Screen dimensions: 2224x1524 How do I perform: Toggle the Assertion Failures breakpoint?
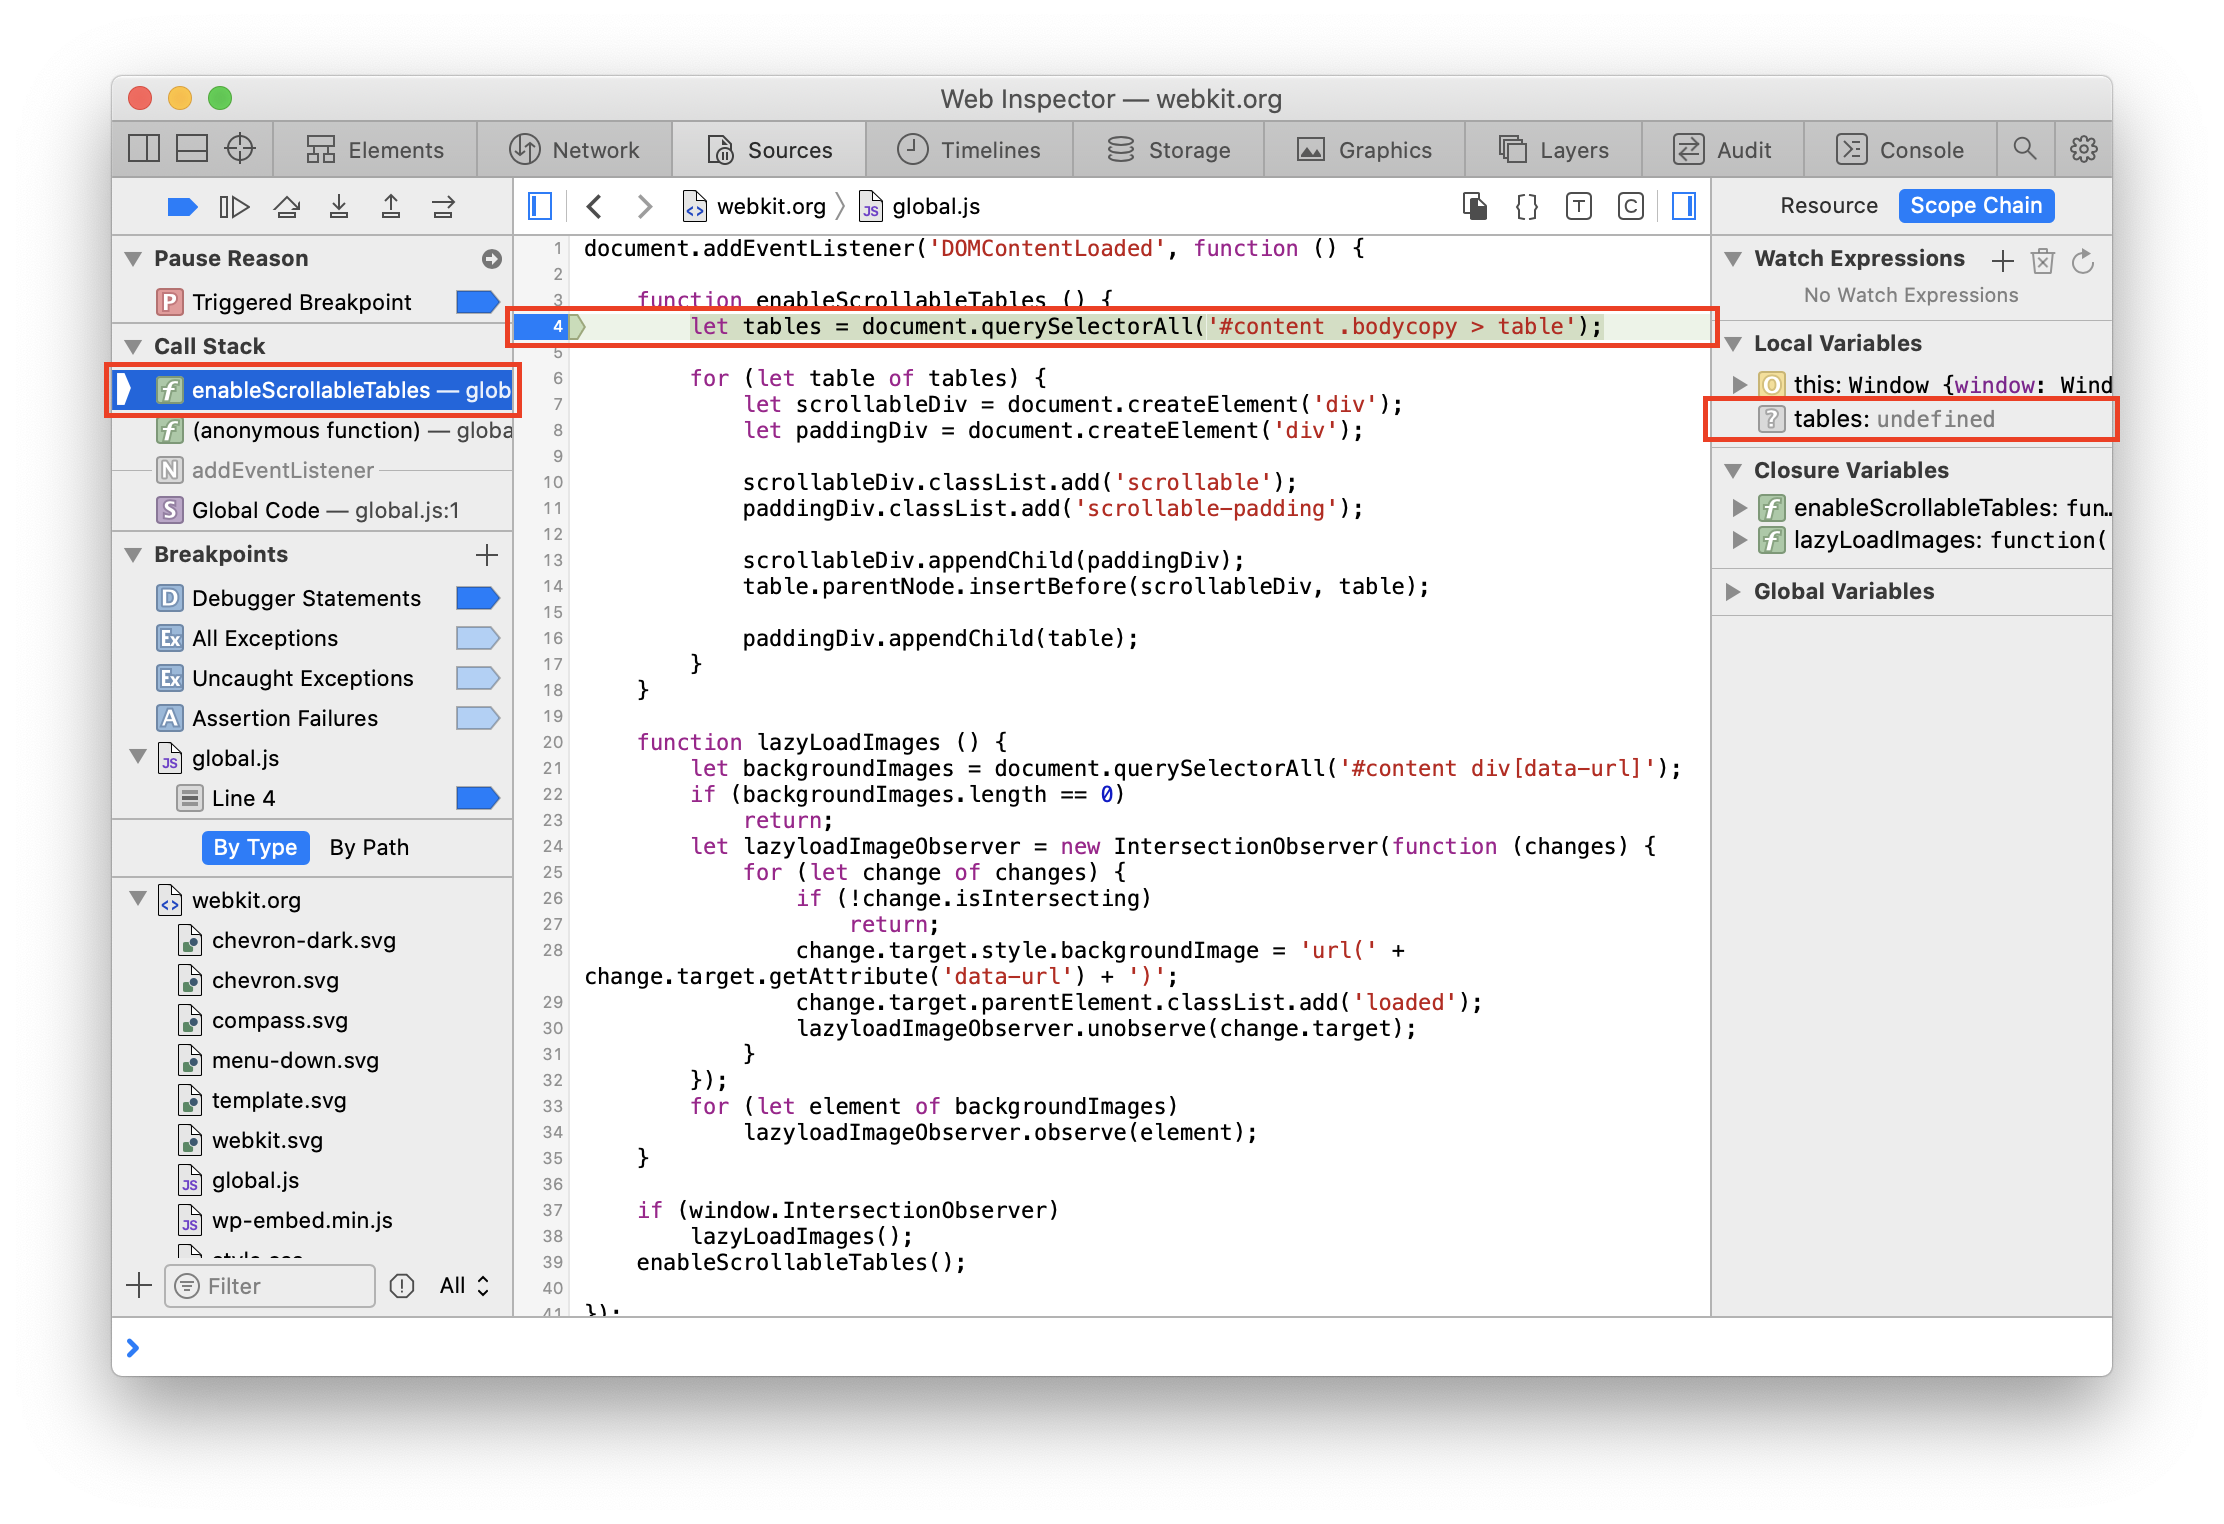(477, 718)
